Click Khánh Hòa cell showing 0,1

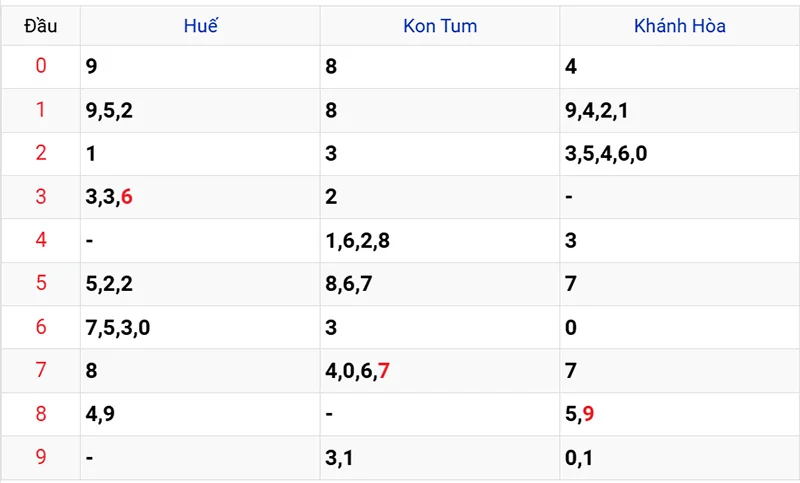[x=577, y=457]
